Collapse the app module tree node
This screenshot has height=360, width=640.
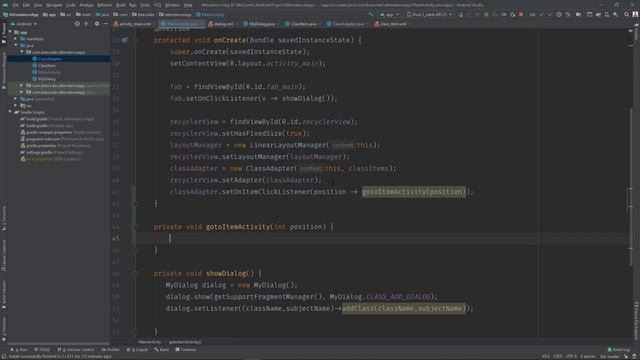pos(10,32)
